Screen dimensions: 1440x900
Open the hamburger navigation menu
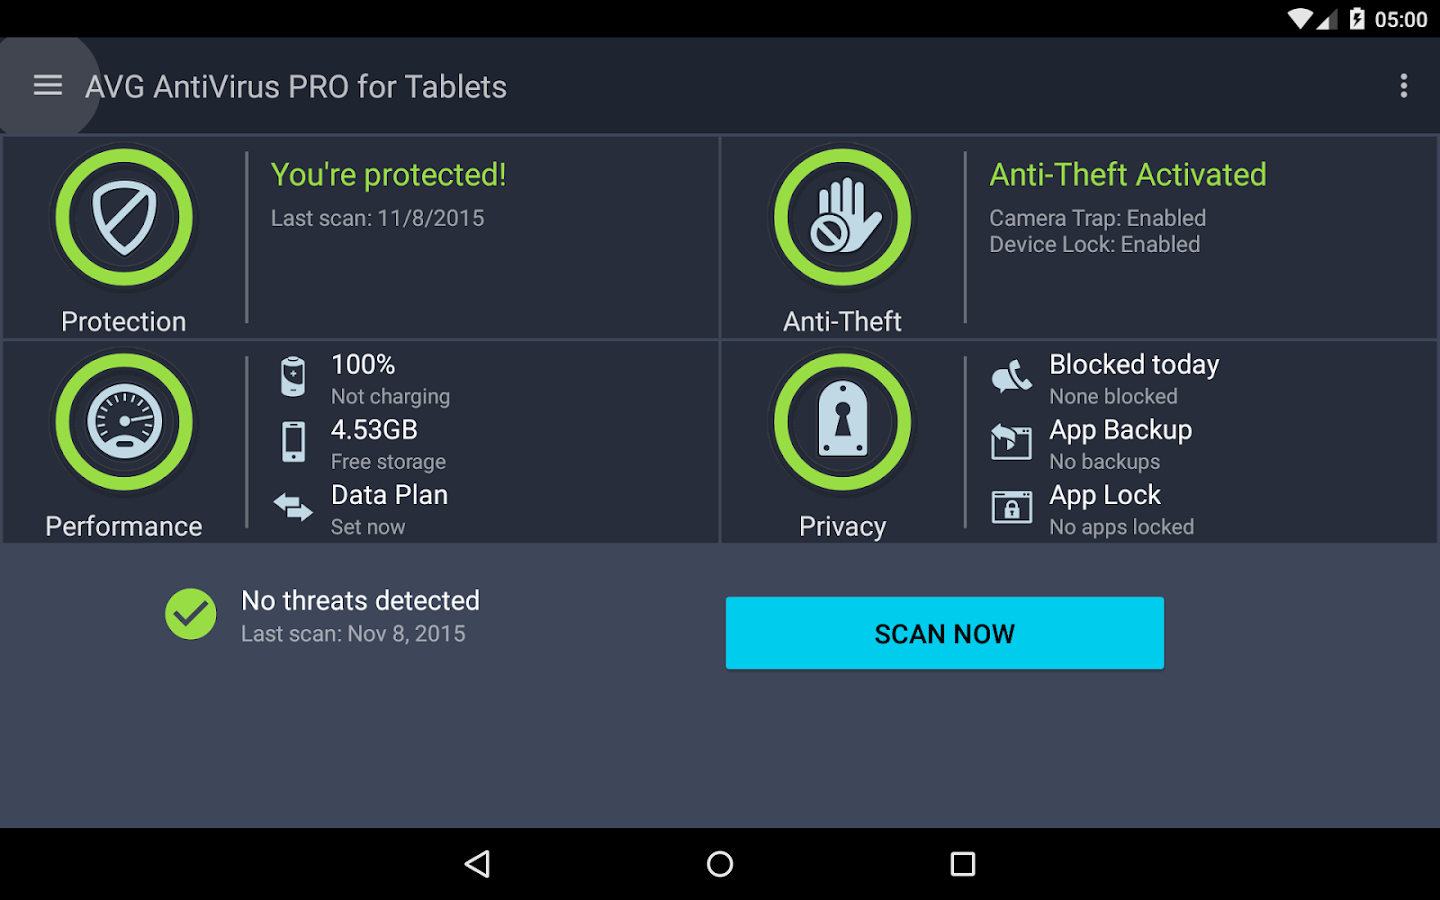pyautogui.click(x=48, y=86)
